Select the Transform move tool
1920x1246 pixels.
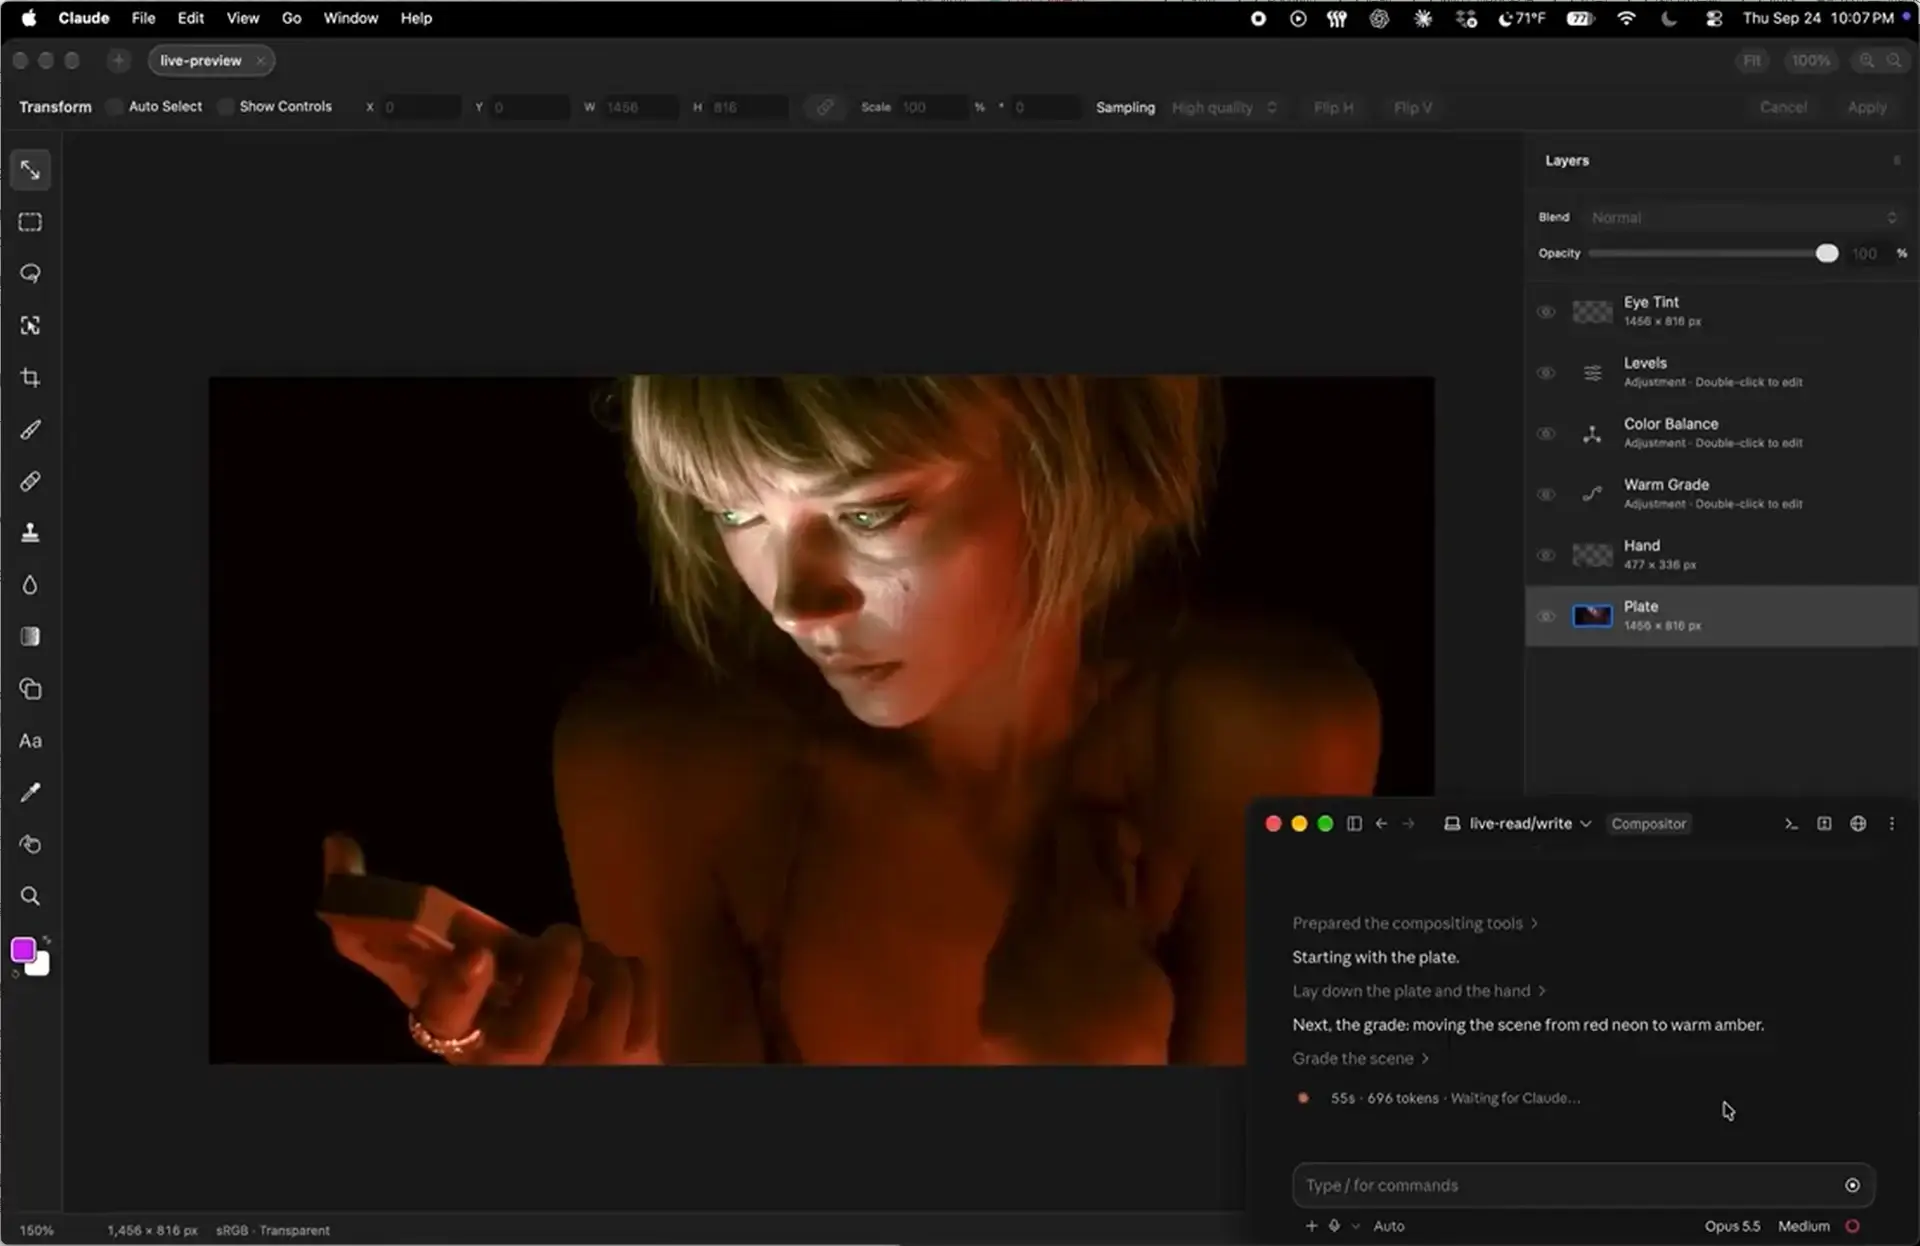click(30, 170)
